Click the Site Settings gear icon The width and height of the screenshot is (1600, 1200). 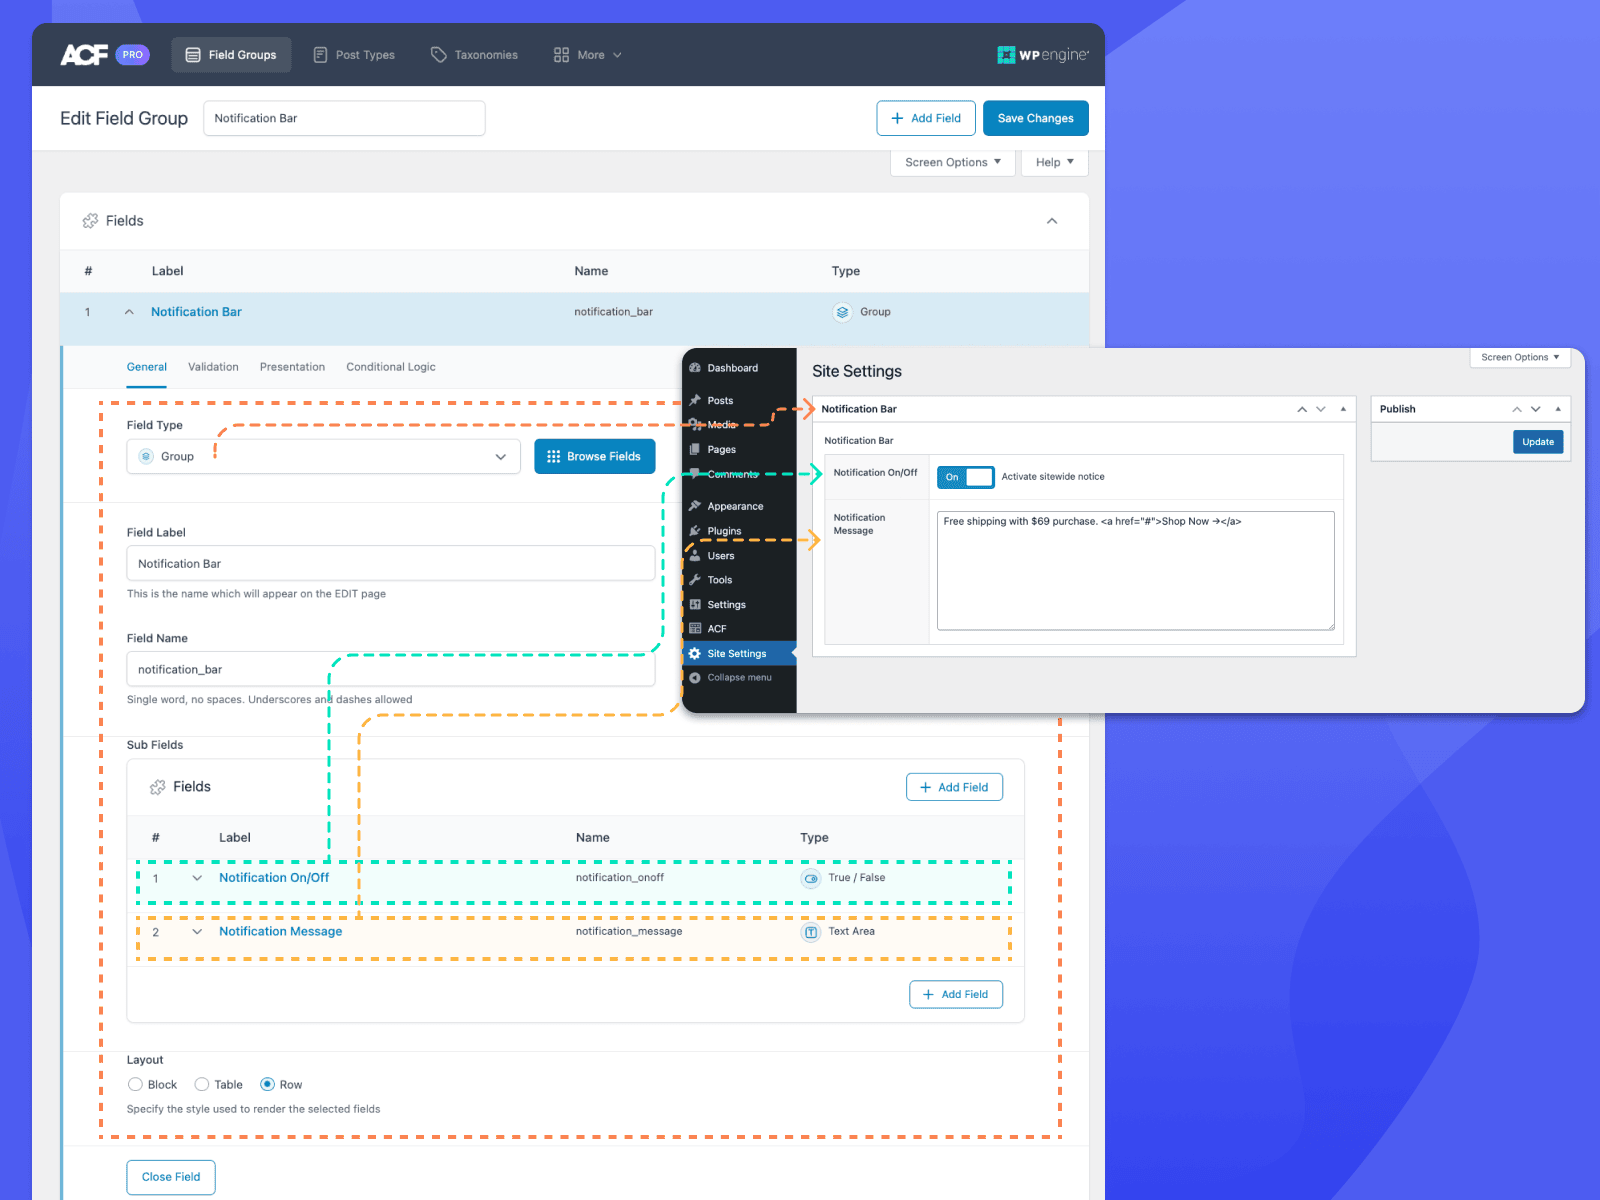[x=695, y=654]
